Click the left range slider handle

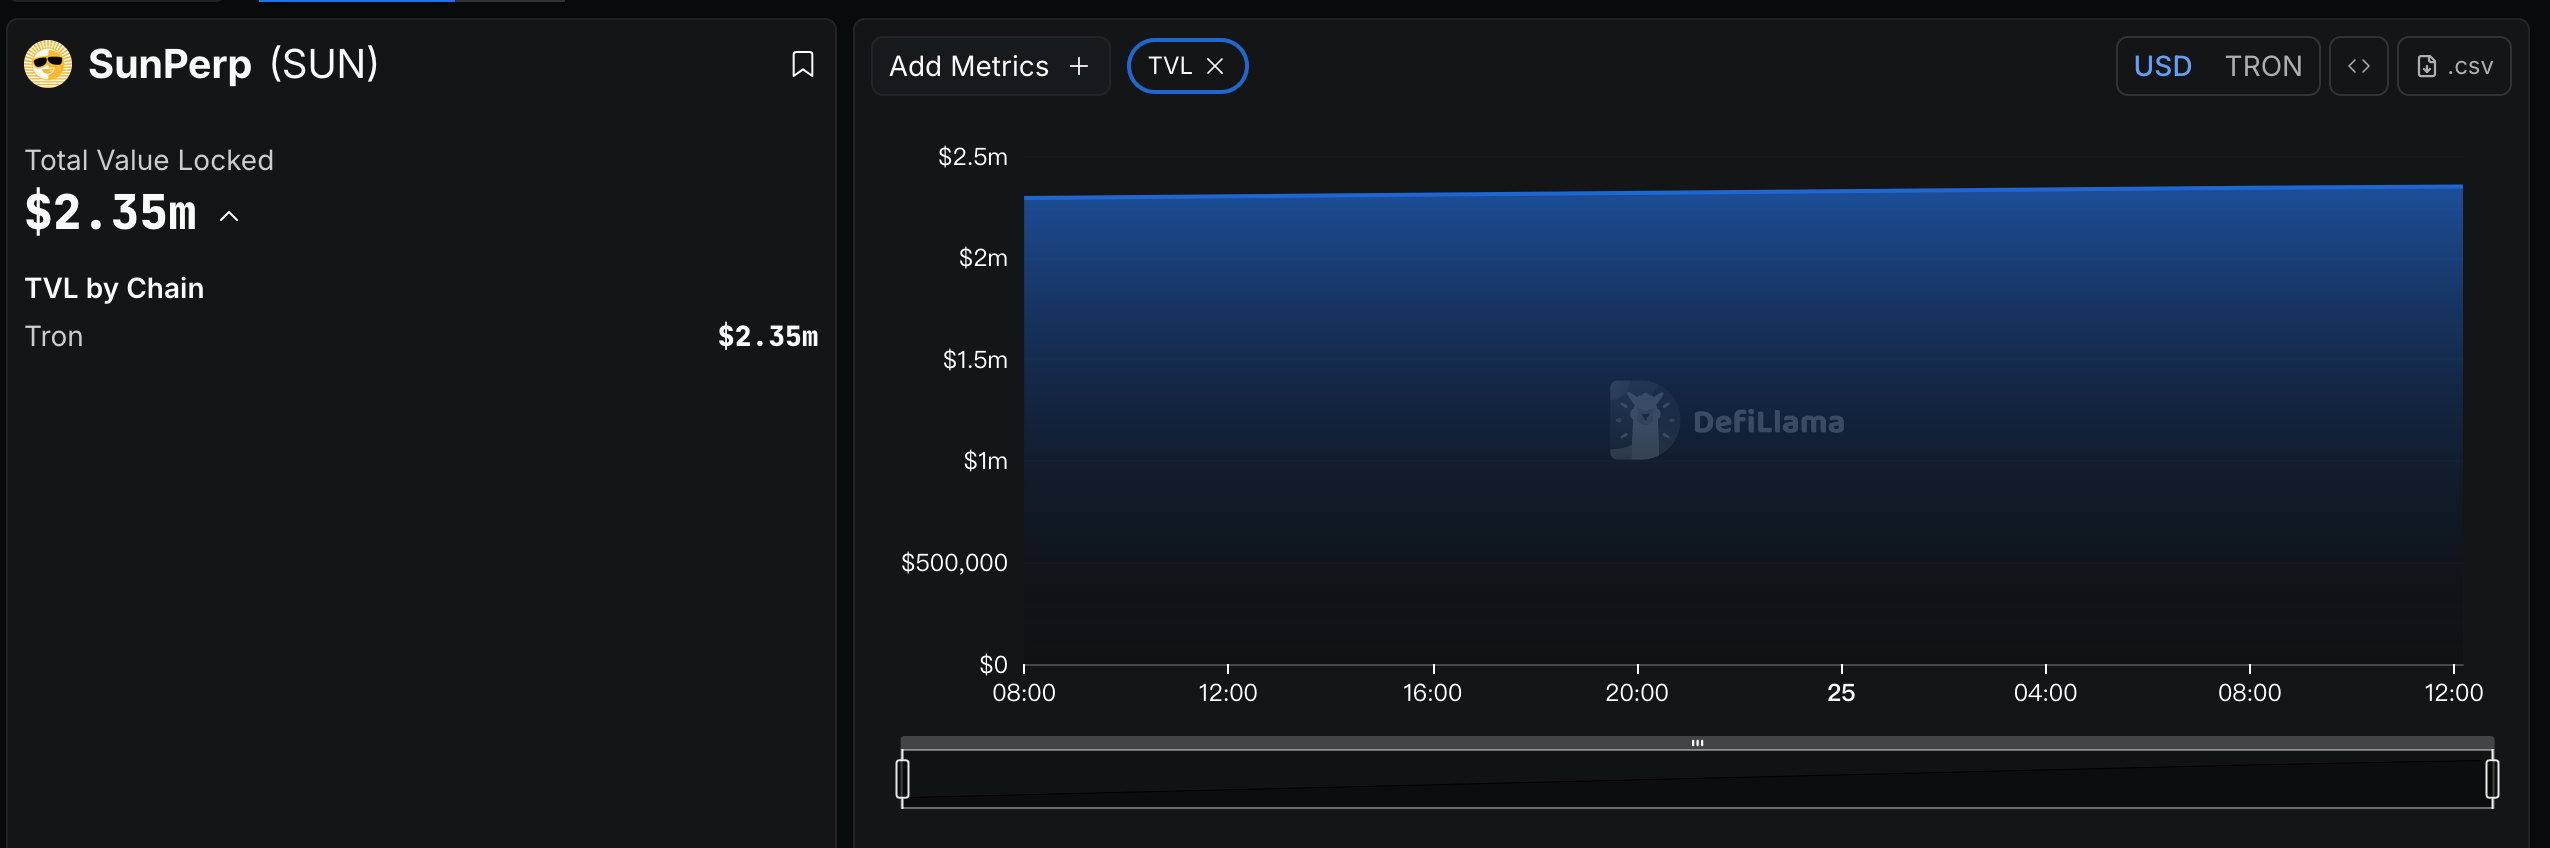click(x=902, y=778)
